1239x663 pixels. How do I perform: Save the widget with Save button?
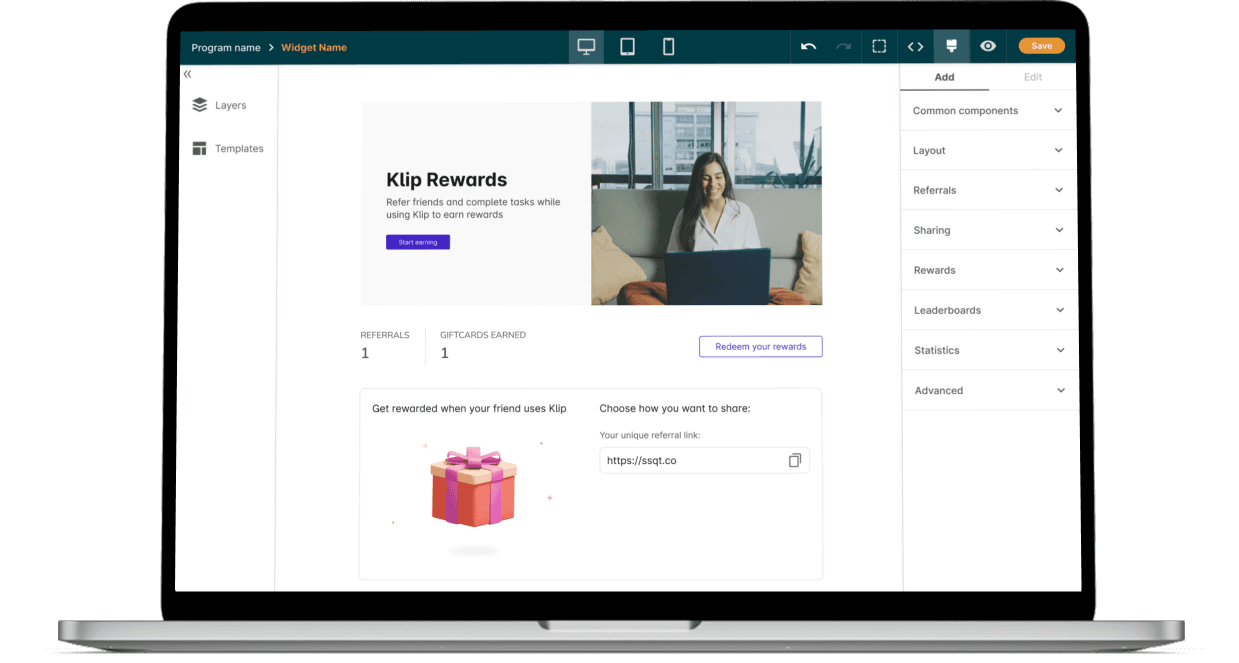click(1041, 46)
